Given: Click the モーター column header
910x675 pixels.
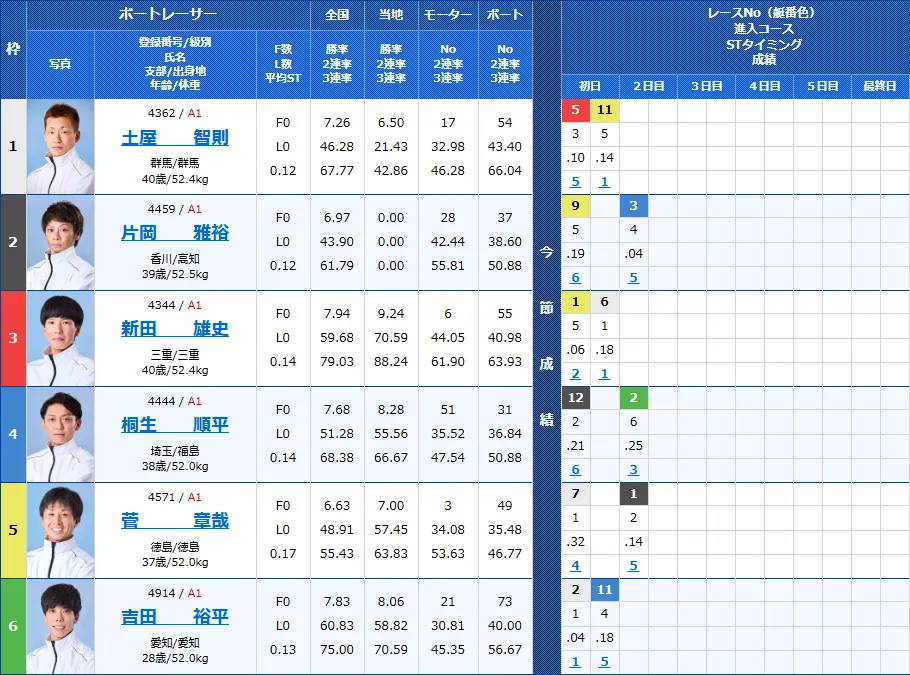Looking at the screenshot, I should (x=448, y=15).
